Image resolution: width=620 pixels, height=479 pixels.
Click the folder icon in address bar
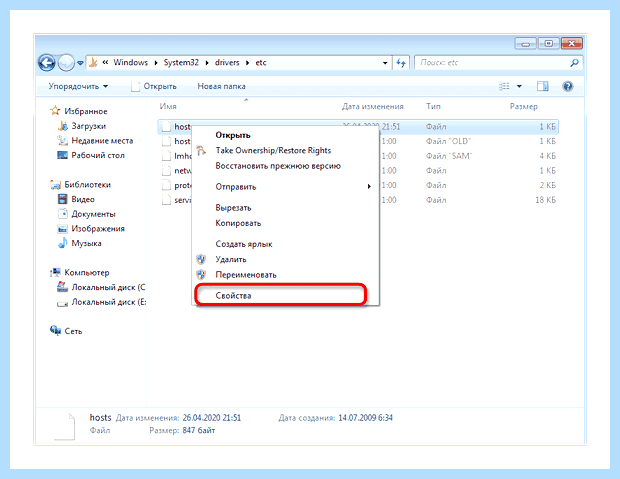click(93, 62)
